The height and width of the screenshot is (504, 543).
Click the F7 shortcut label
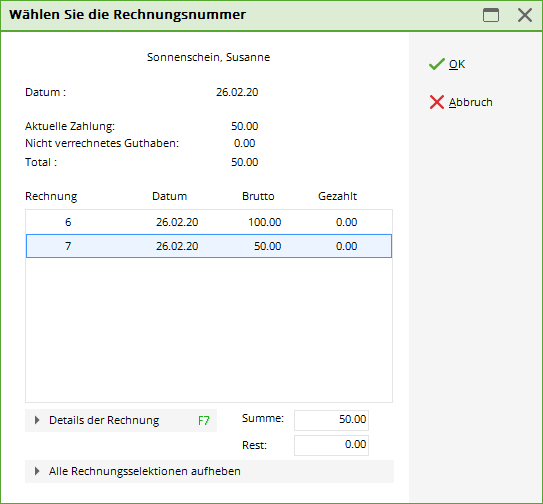click(204, 421)
